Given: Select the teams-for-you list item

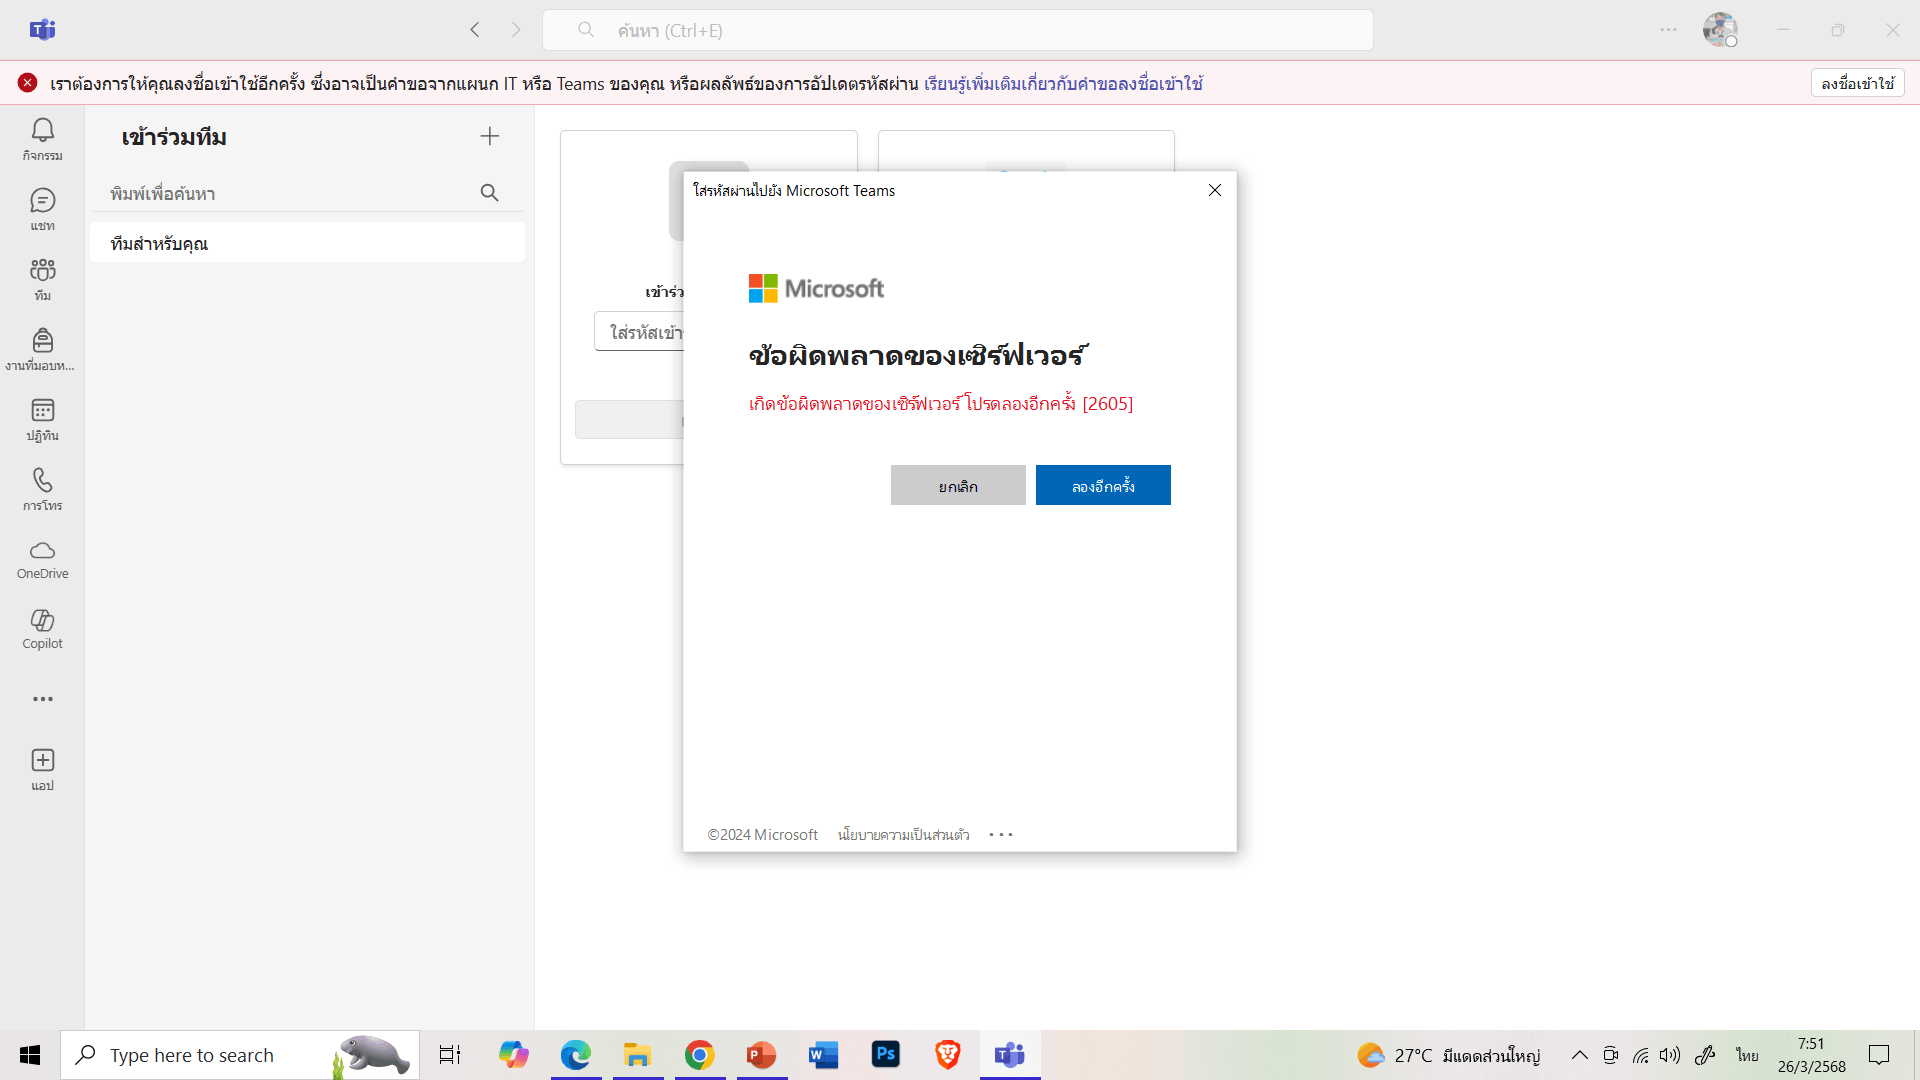Looking at the screenshot, I should pyautogui.click(x=307, y=243).
